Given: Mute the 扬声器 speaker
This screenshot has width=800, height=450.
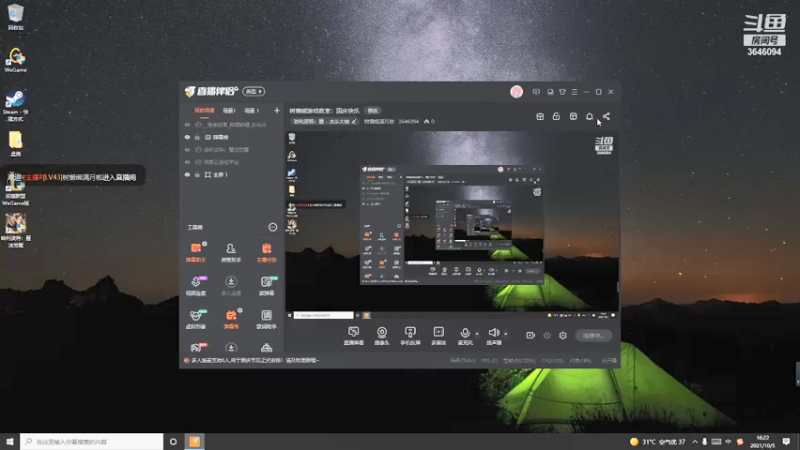Looking at the screenshot, I should point(494,336).
